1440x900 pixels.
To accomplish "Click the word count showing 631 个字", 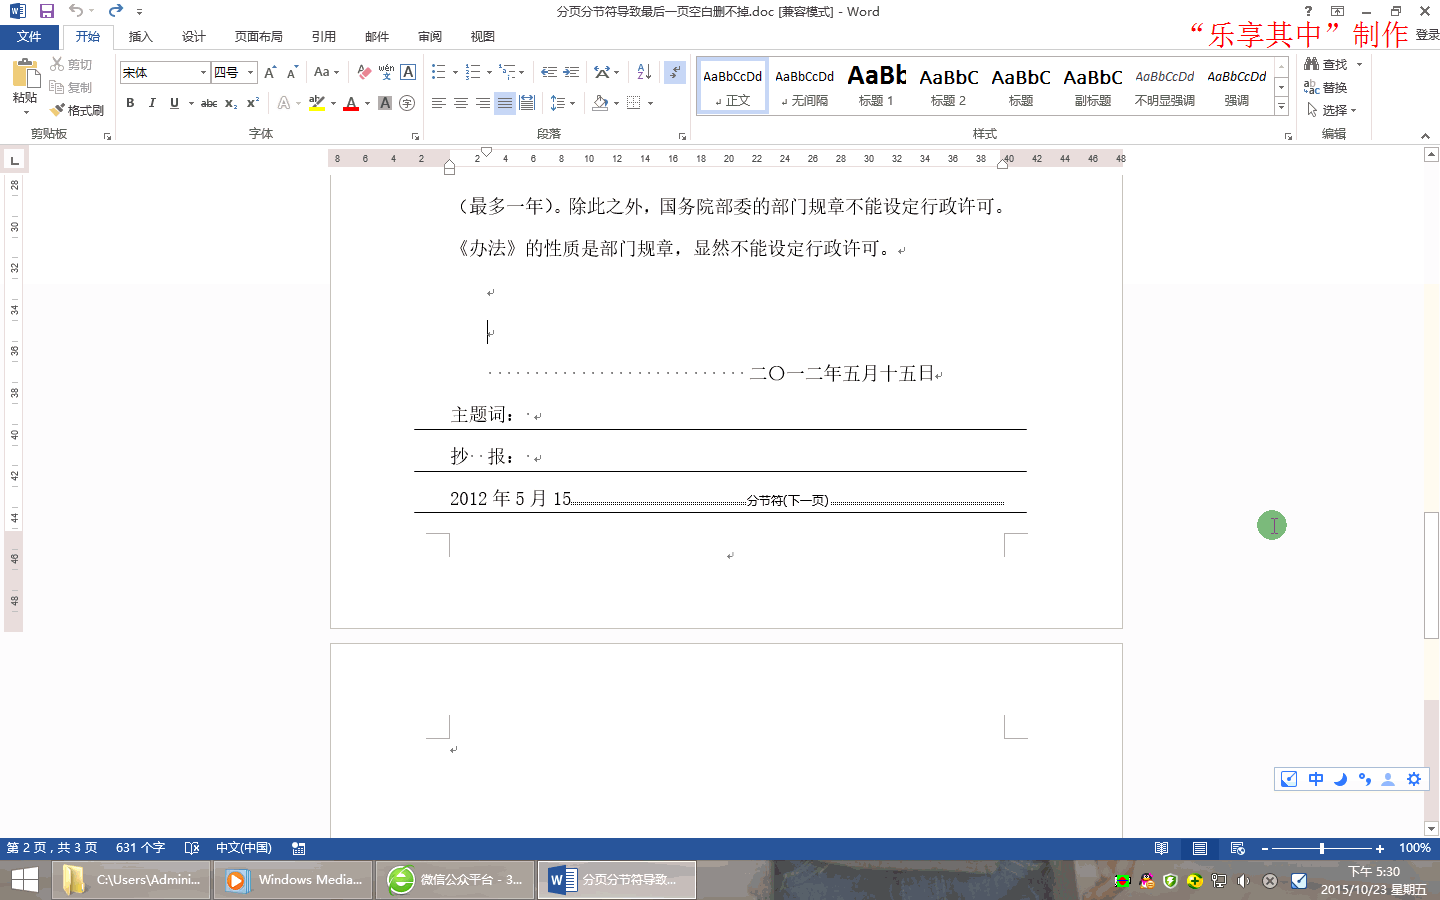I will click(140, 848).
